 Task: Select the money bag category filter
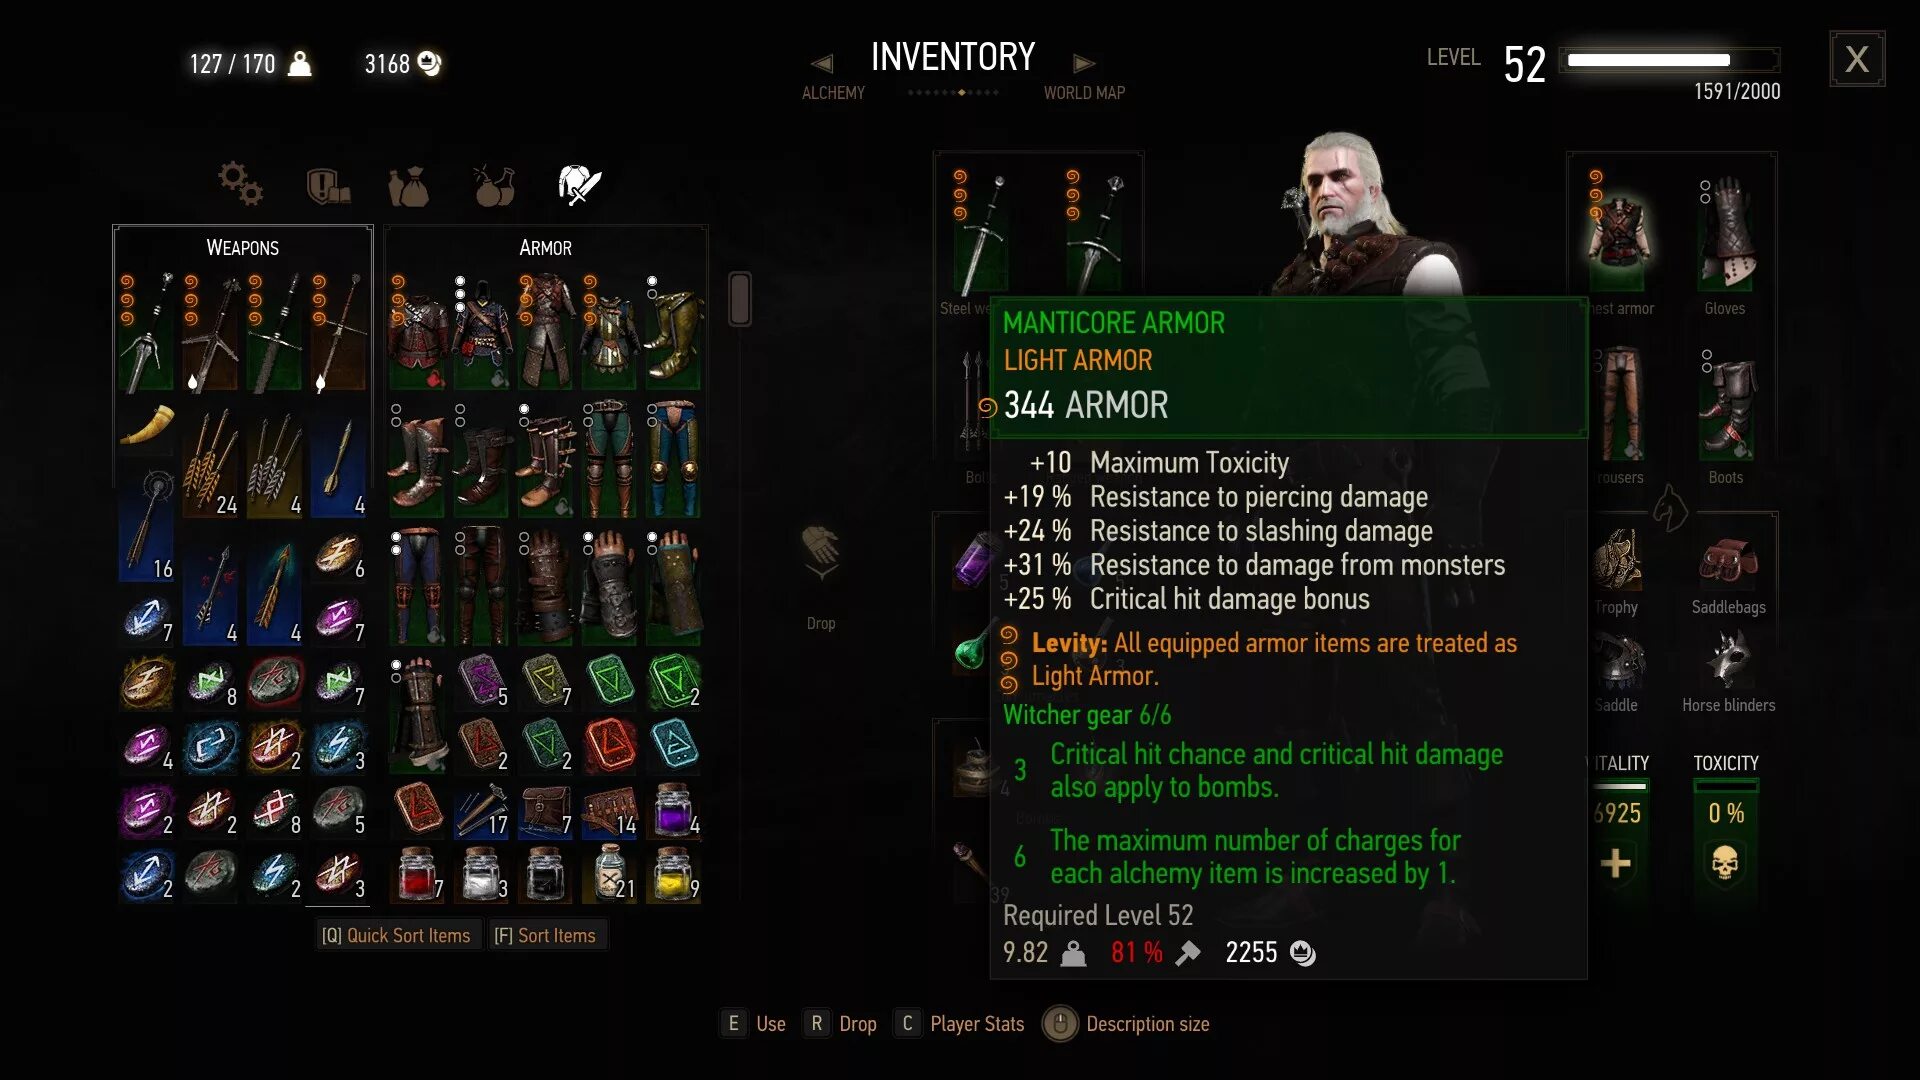408,186
